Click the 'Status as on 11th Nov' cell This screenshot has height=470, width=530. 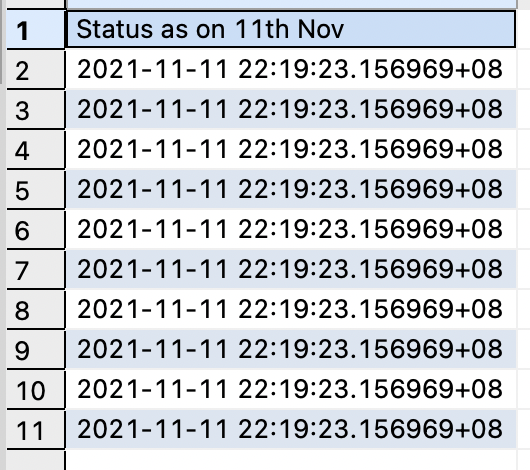pyautogui.click(x=291, y=29)
